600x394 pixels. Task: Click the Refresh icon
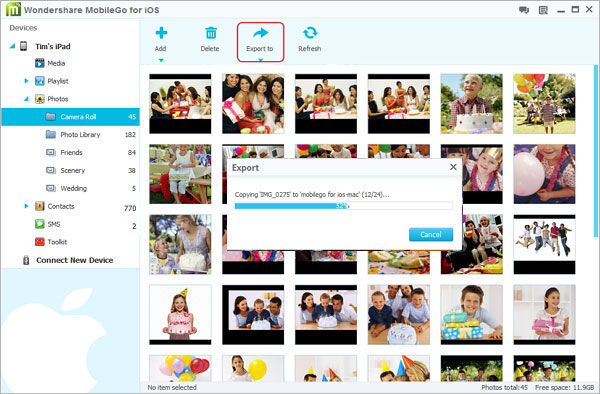310,33
